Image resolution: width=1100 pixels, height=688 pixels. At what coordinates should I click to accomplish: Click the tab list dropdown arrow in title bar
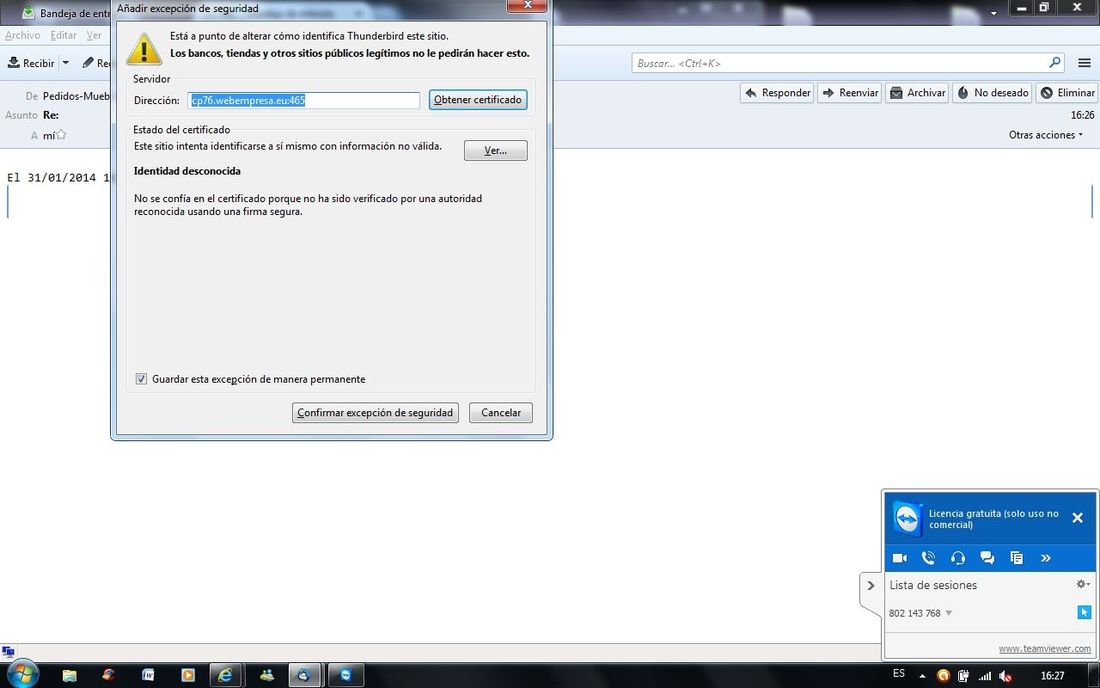tap(993, 13)
